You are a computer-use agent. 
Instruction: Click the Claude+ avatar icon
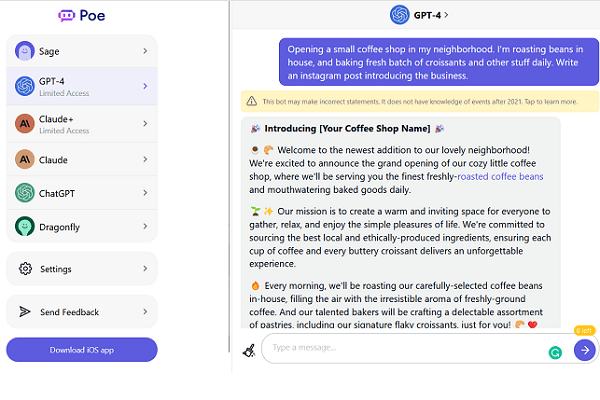click(24, 124)
